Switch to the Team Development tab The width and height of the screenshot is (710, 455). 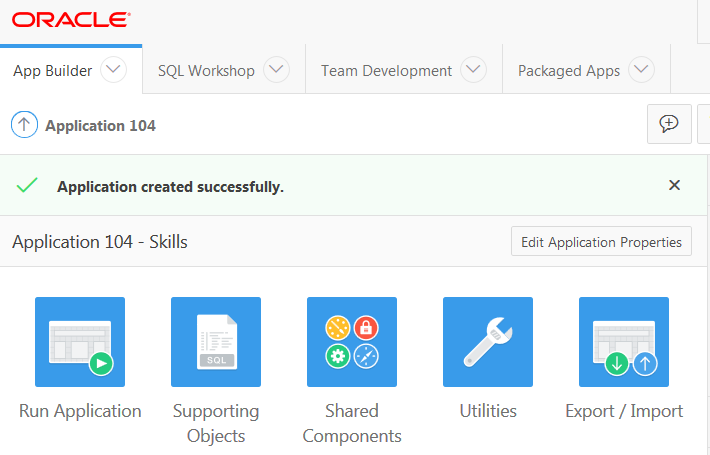point(386,71)
